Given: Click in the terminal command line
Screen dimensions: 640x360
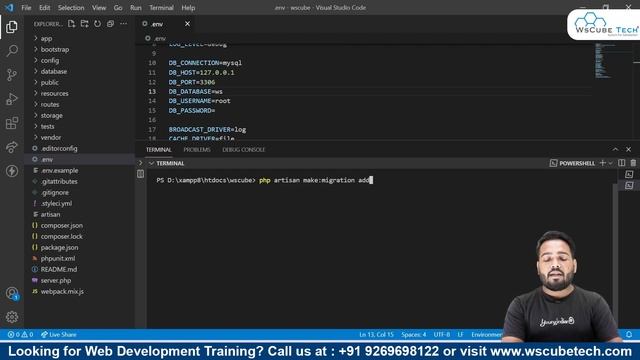Looking at the screenshot, I should pyautogui.click(x=264, y=180).
